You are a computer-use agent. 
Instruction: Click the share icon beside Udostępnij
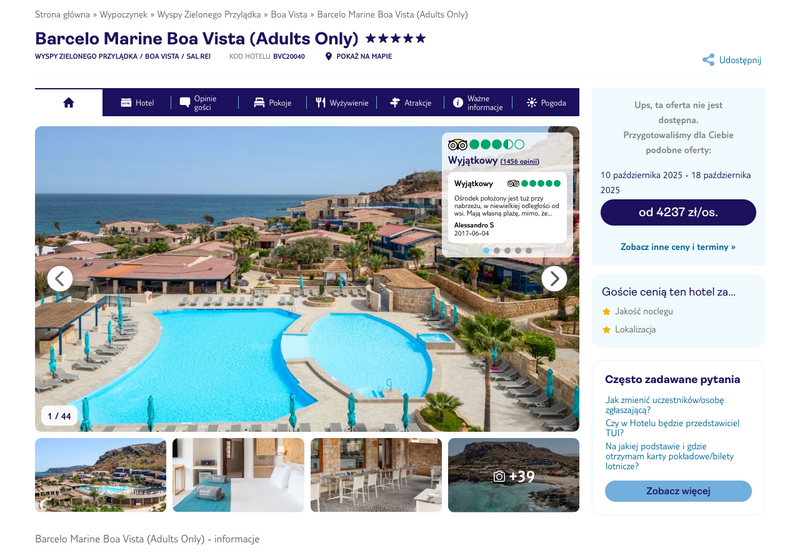(708, 60)
